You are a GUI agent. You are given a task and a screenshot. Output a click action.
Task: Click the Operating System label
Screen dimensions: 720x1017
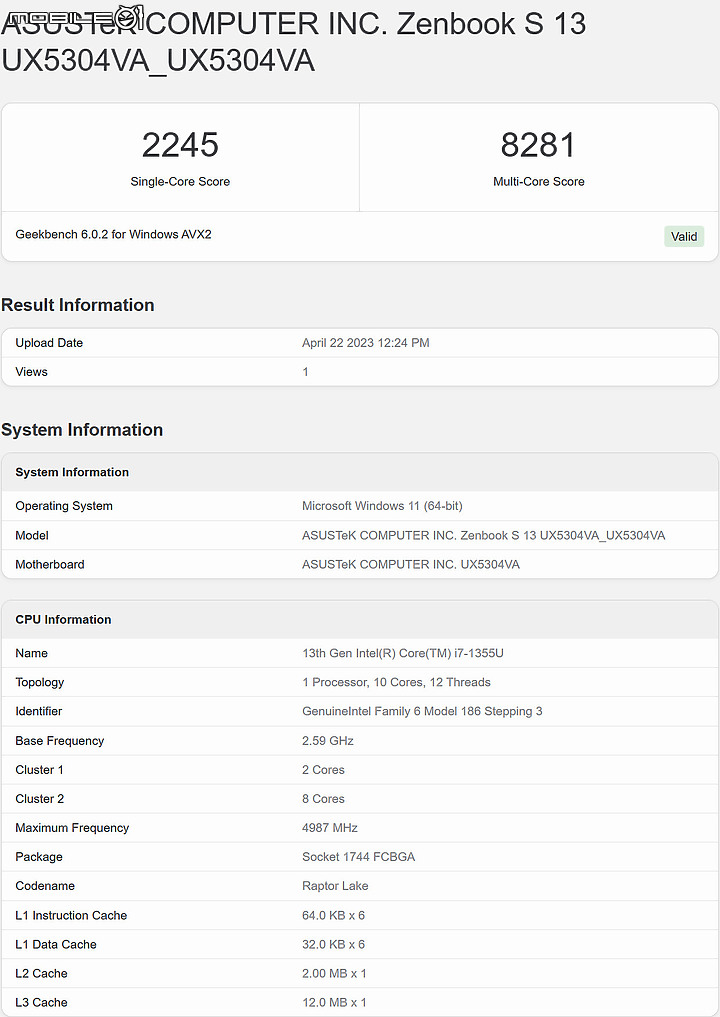[x=64, y=506]
